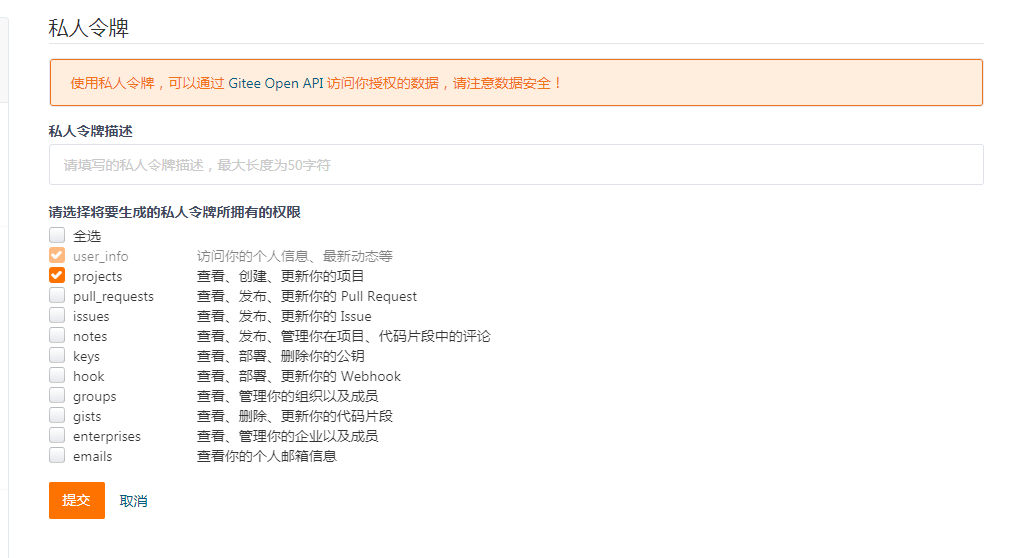Submit the form with the 提交 button

click(x=77, y=500)
